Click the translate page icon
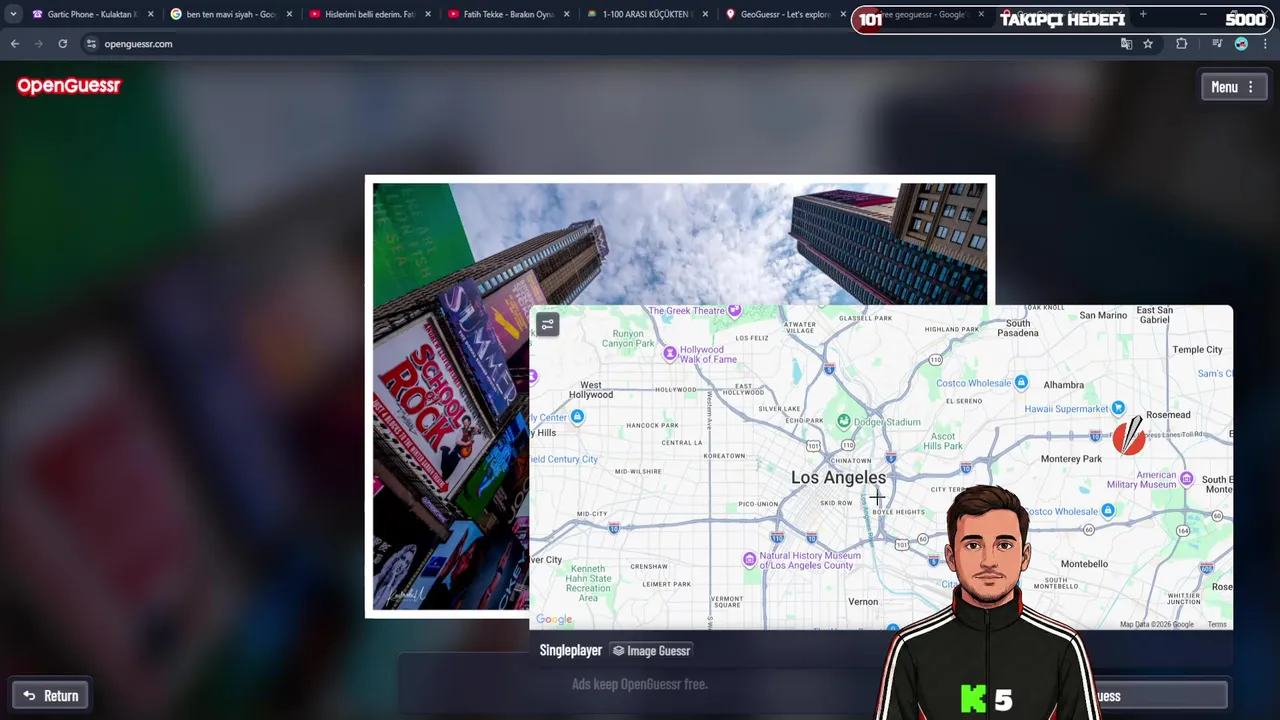The image size is (1280, 720). pyautogui.click(x=1126, y=44)
